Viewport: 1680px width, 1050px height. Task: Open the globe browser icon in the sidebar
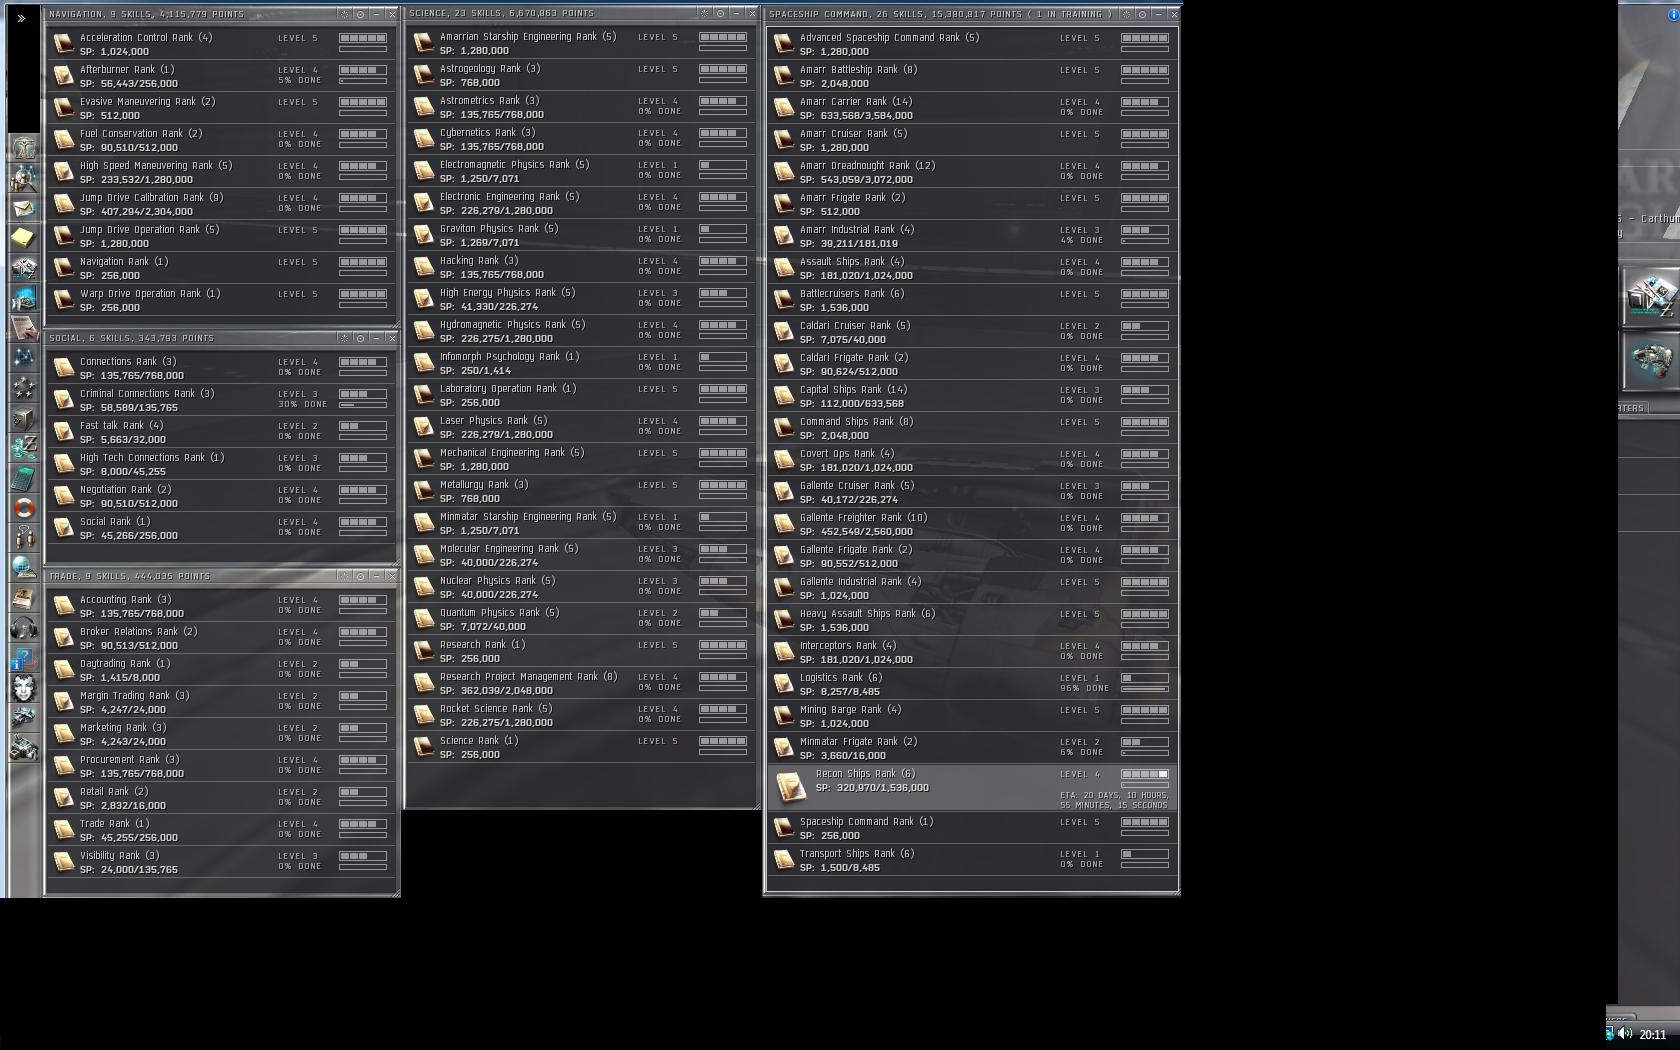point(25,568)
